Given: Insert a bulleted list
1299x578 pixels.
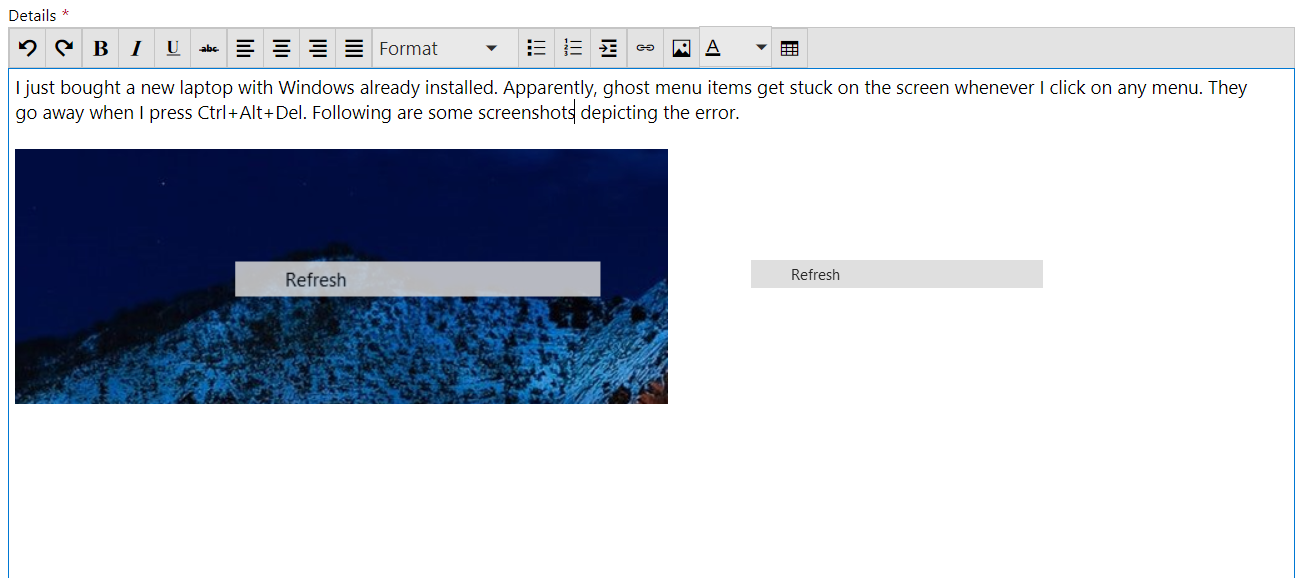Looking at the screenshot, I should point(537,48).
